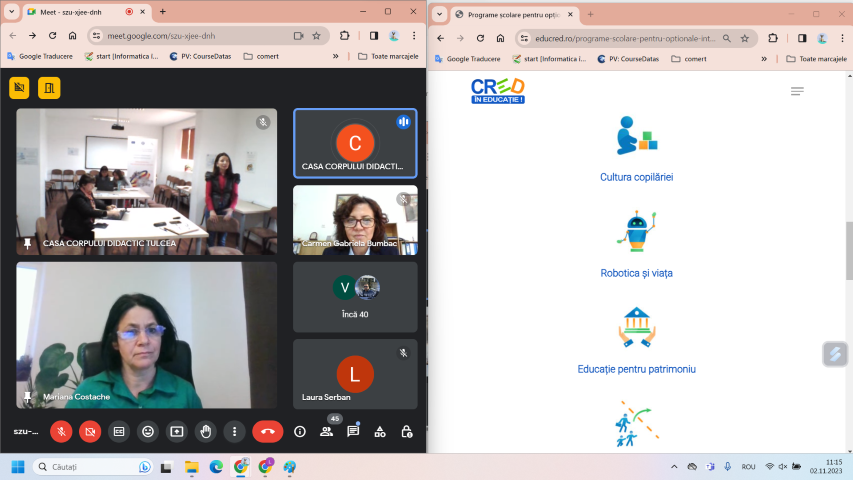
Task: Select the Programe școlare pentru opționale tab
Action: 510,14
